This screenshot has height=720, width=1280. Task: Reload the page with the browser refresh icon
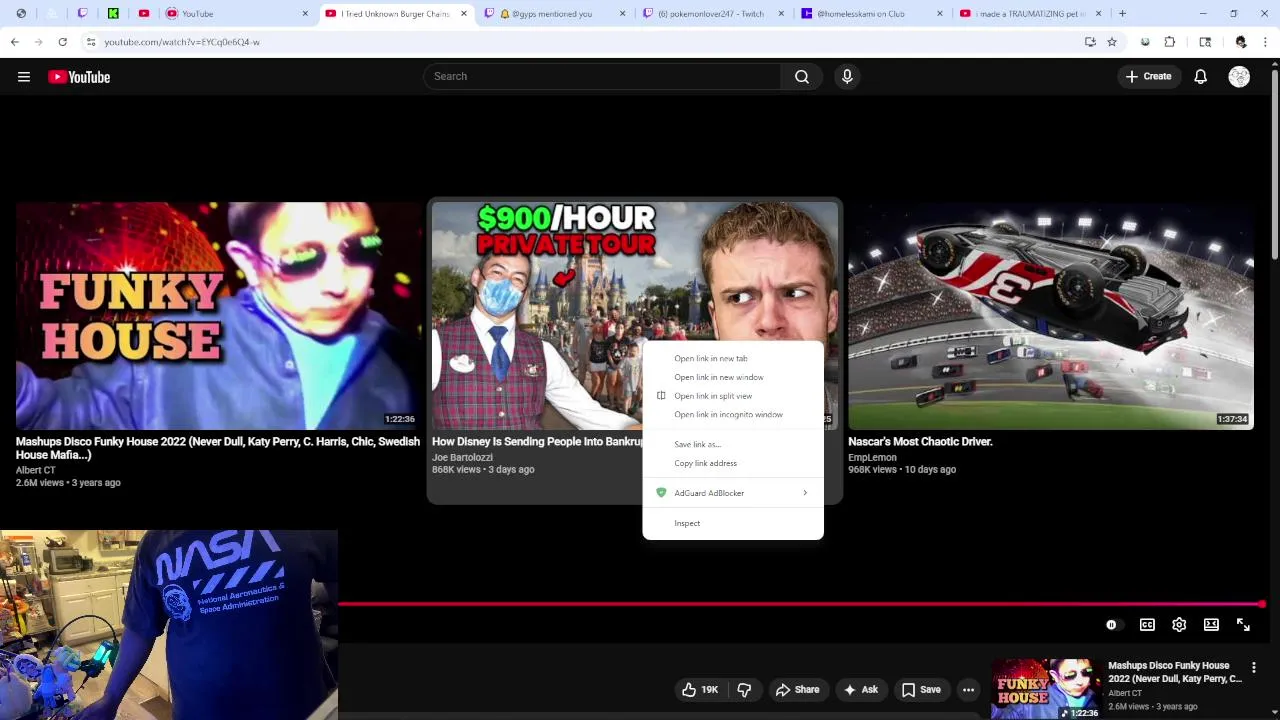[x=62, y=42]
